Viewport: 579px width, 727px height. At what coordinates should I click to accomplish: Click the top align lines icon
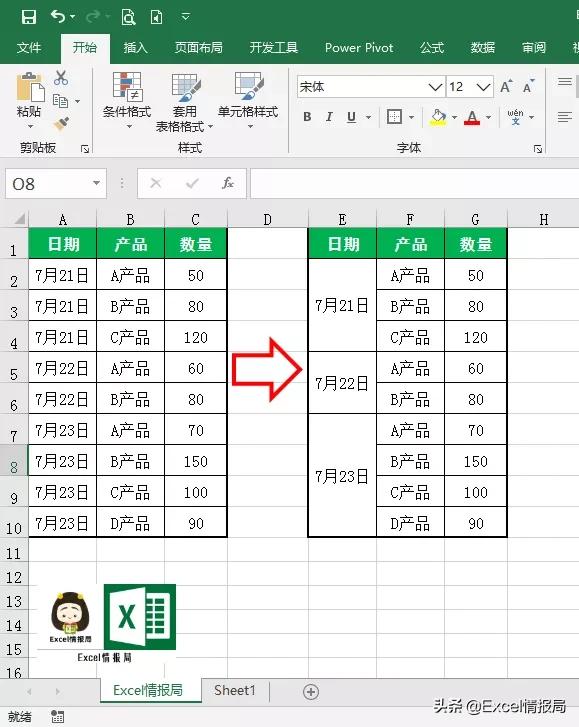tap(565, 82)
